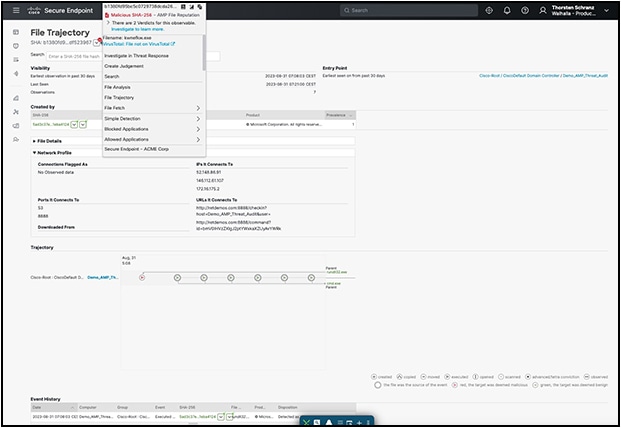Click the 5ad3c37e SHA link under Created by
The height and width of the screenshot is (428, 621).
(51, 125)
